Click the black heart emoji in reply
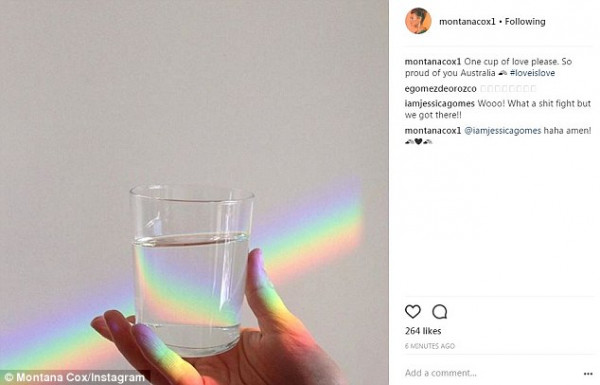 click(x=418, y=142)
